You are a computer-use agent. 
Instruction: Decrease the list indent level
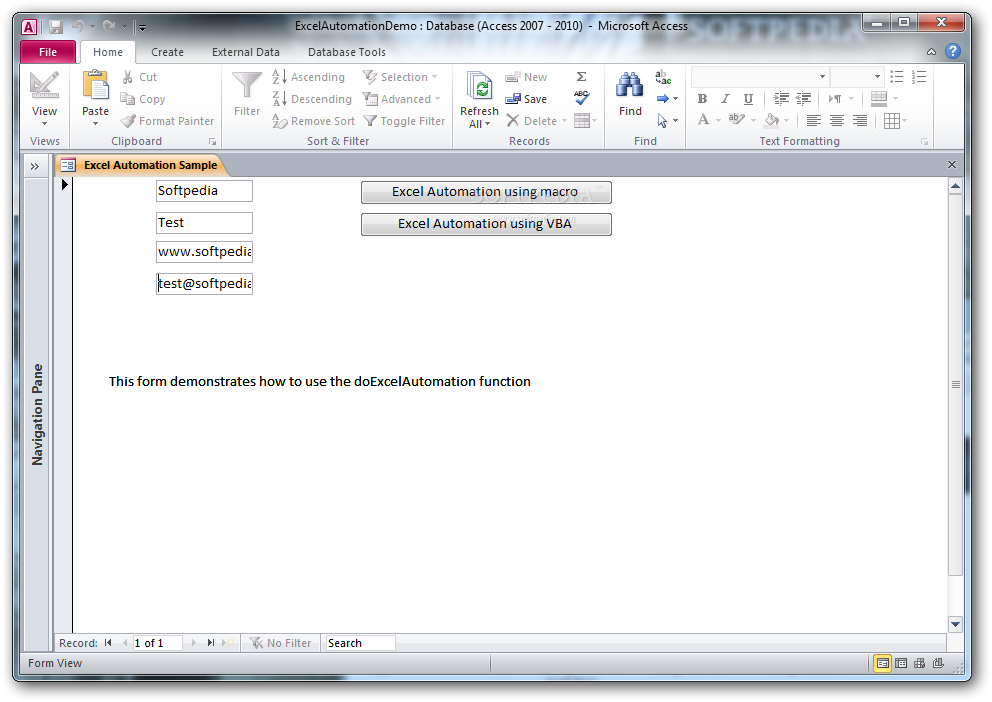[803, 99]
